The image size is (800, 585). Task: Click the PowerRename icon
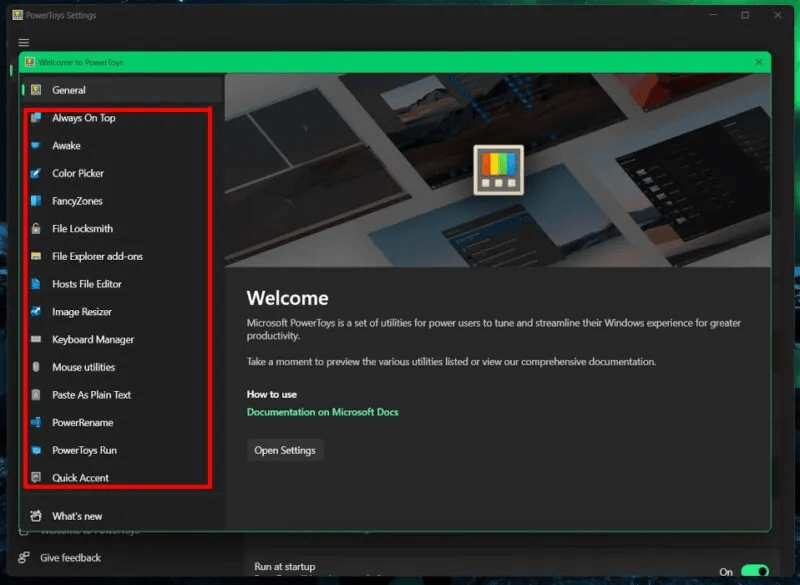[x=36, y=422]
